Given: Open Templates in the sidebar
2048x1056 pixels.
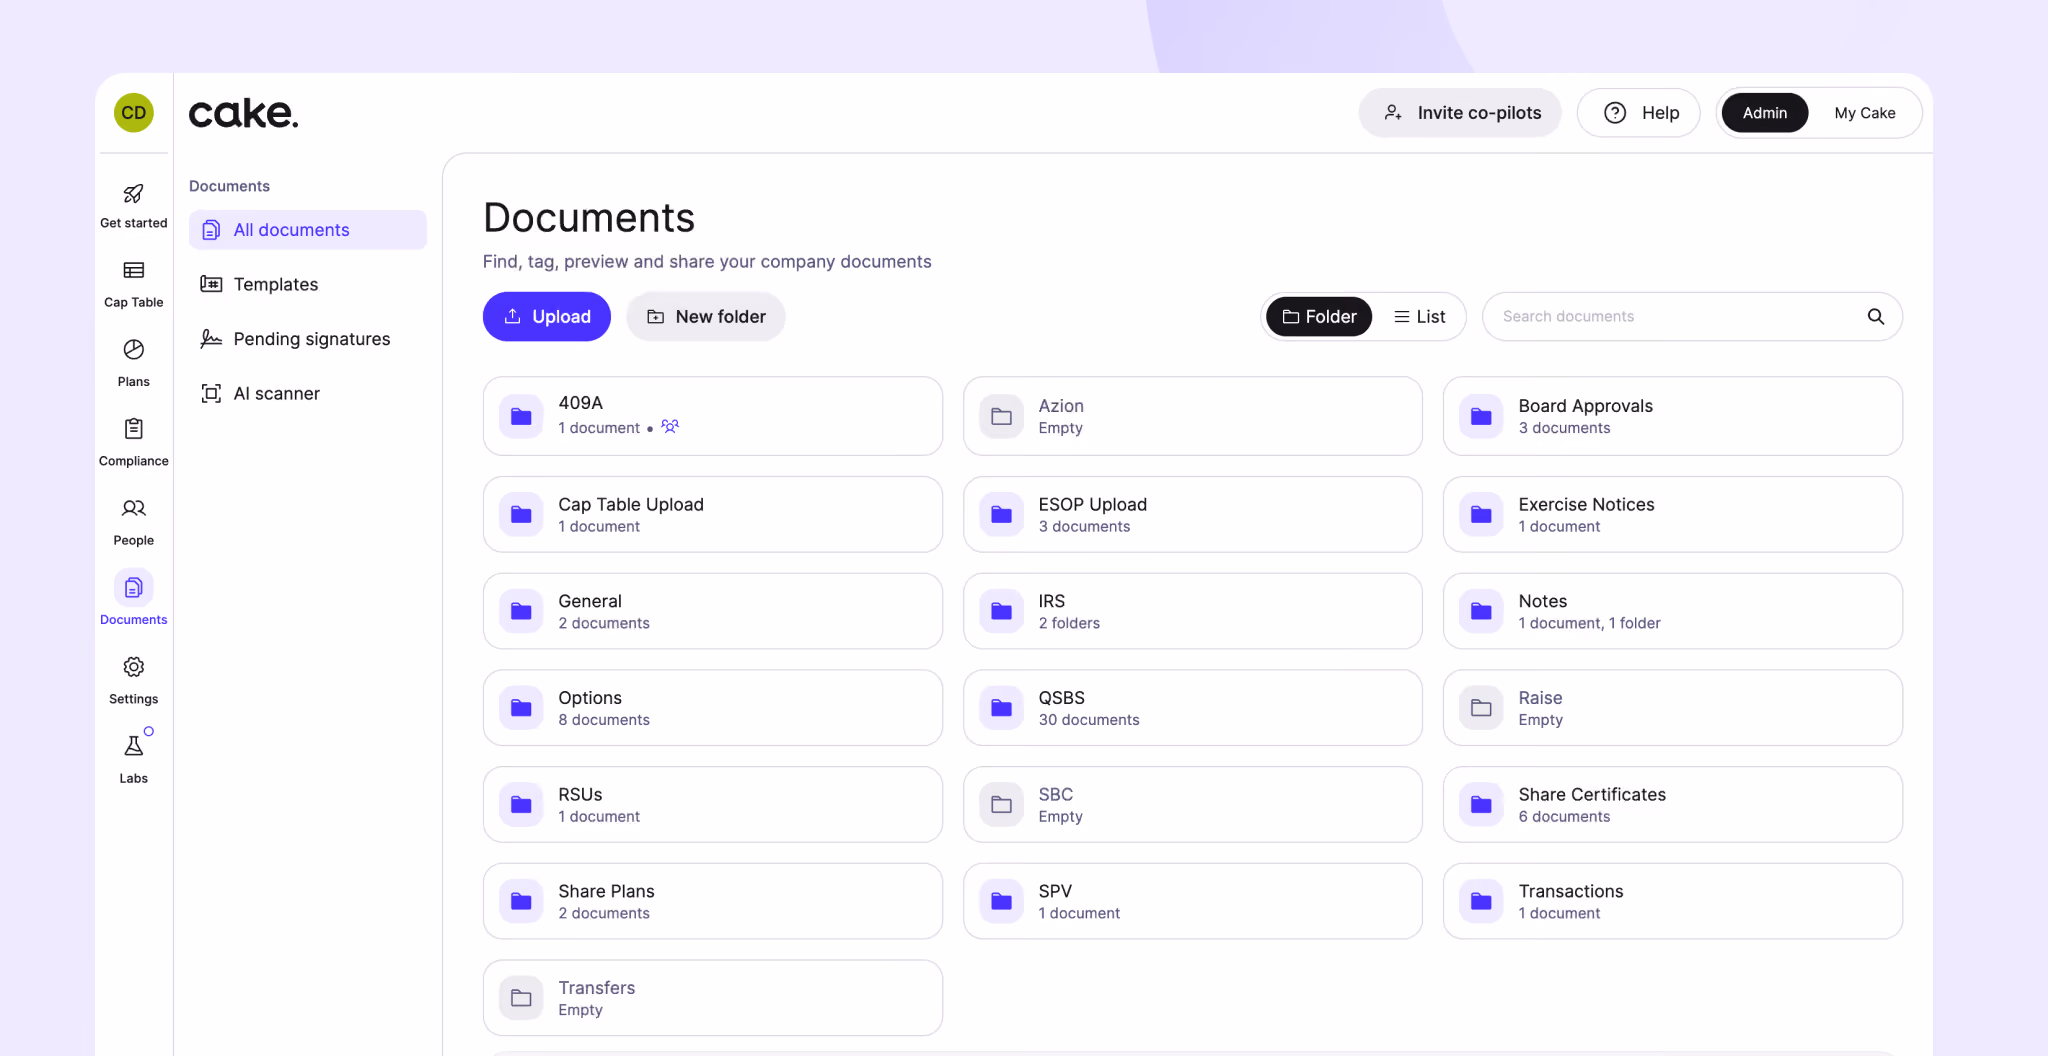Looking at the screenshot, I should [x=308, y=284].
